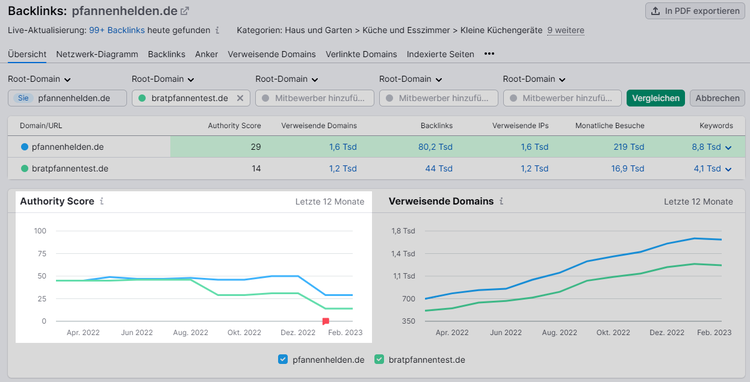Open pfannenhelden.de external link icon in heading

(185, 11)
